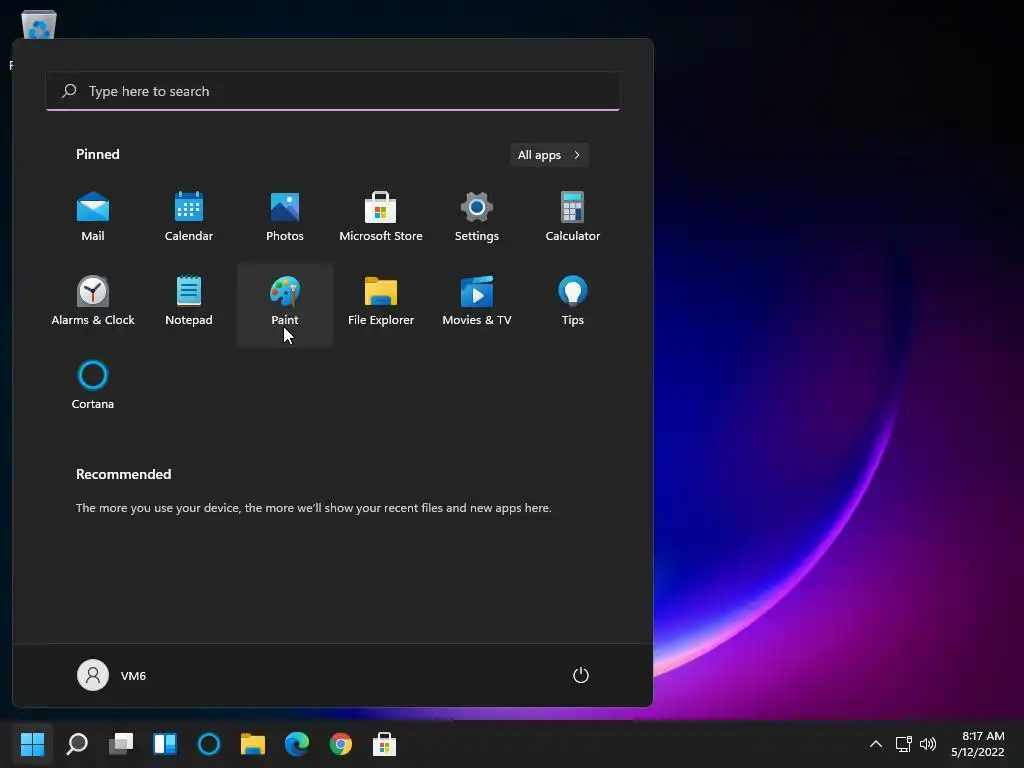Open the Widgets panel from taskbar

coord(165,744)
